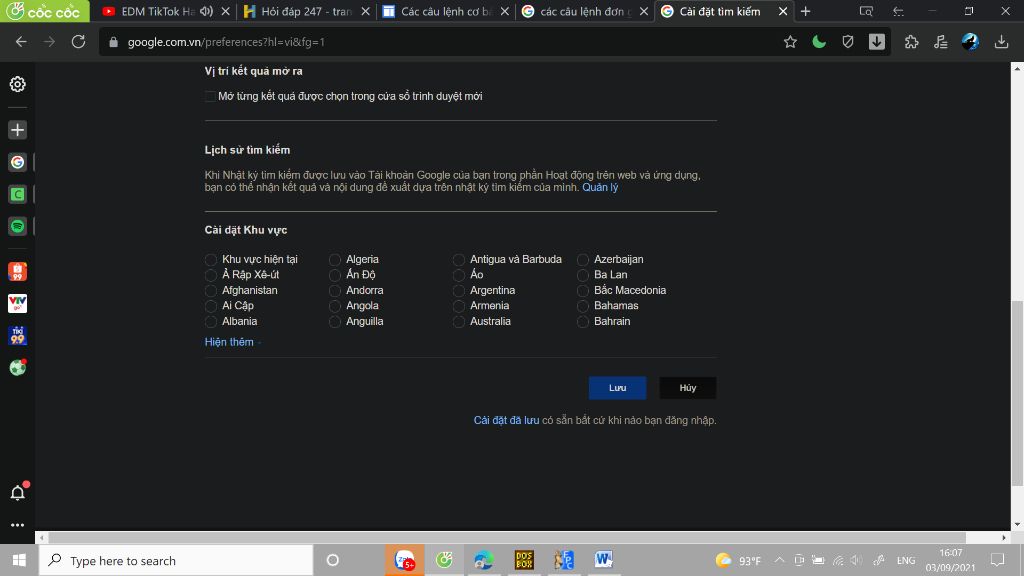Bookmark this page with the star icon
The image size is (1024, 576).
point(790,42)
